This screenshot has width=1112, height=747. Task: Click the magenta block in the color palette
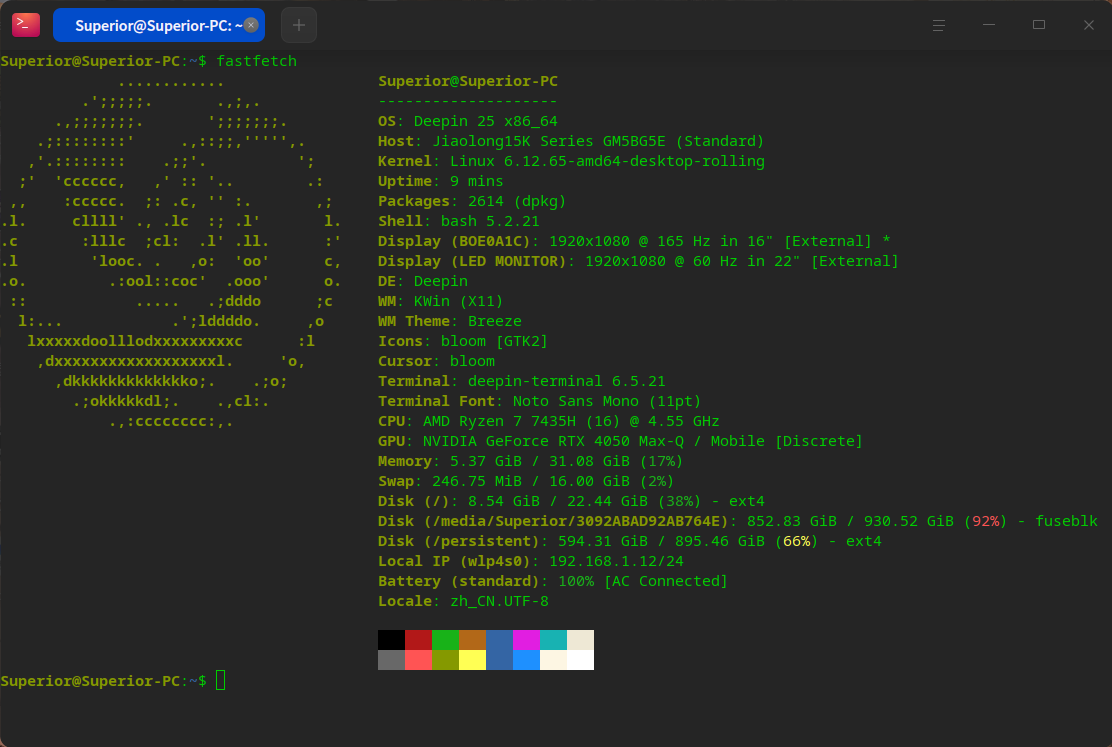526,640
